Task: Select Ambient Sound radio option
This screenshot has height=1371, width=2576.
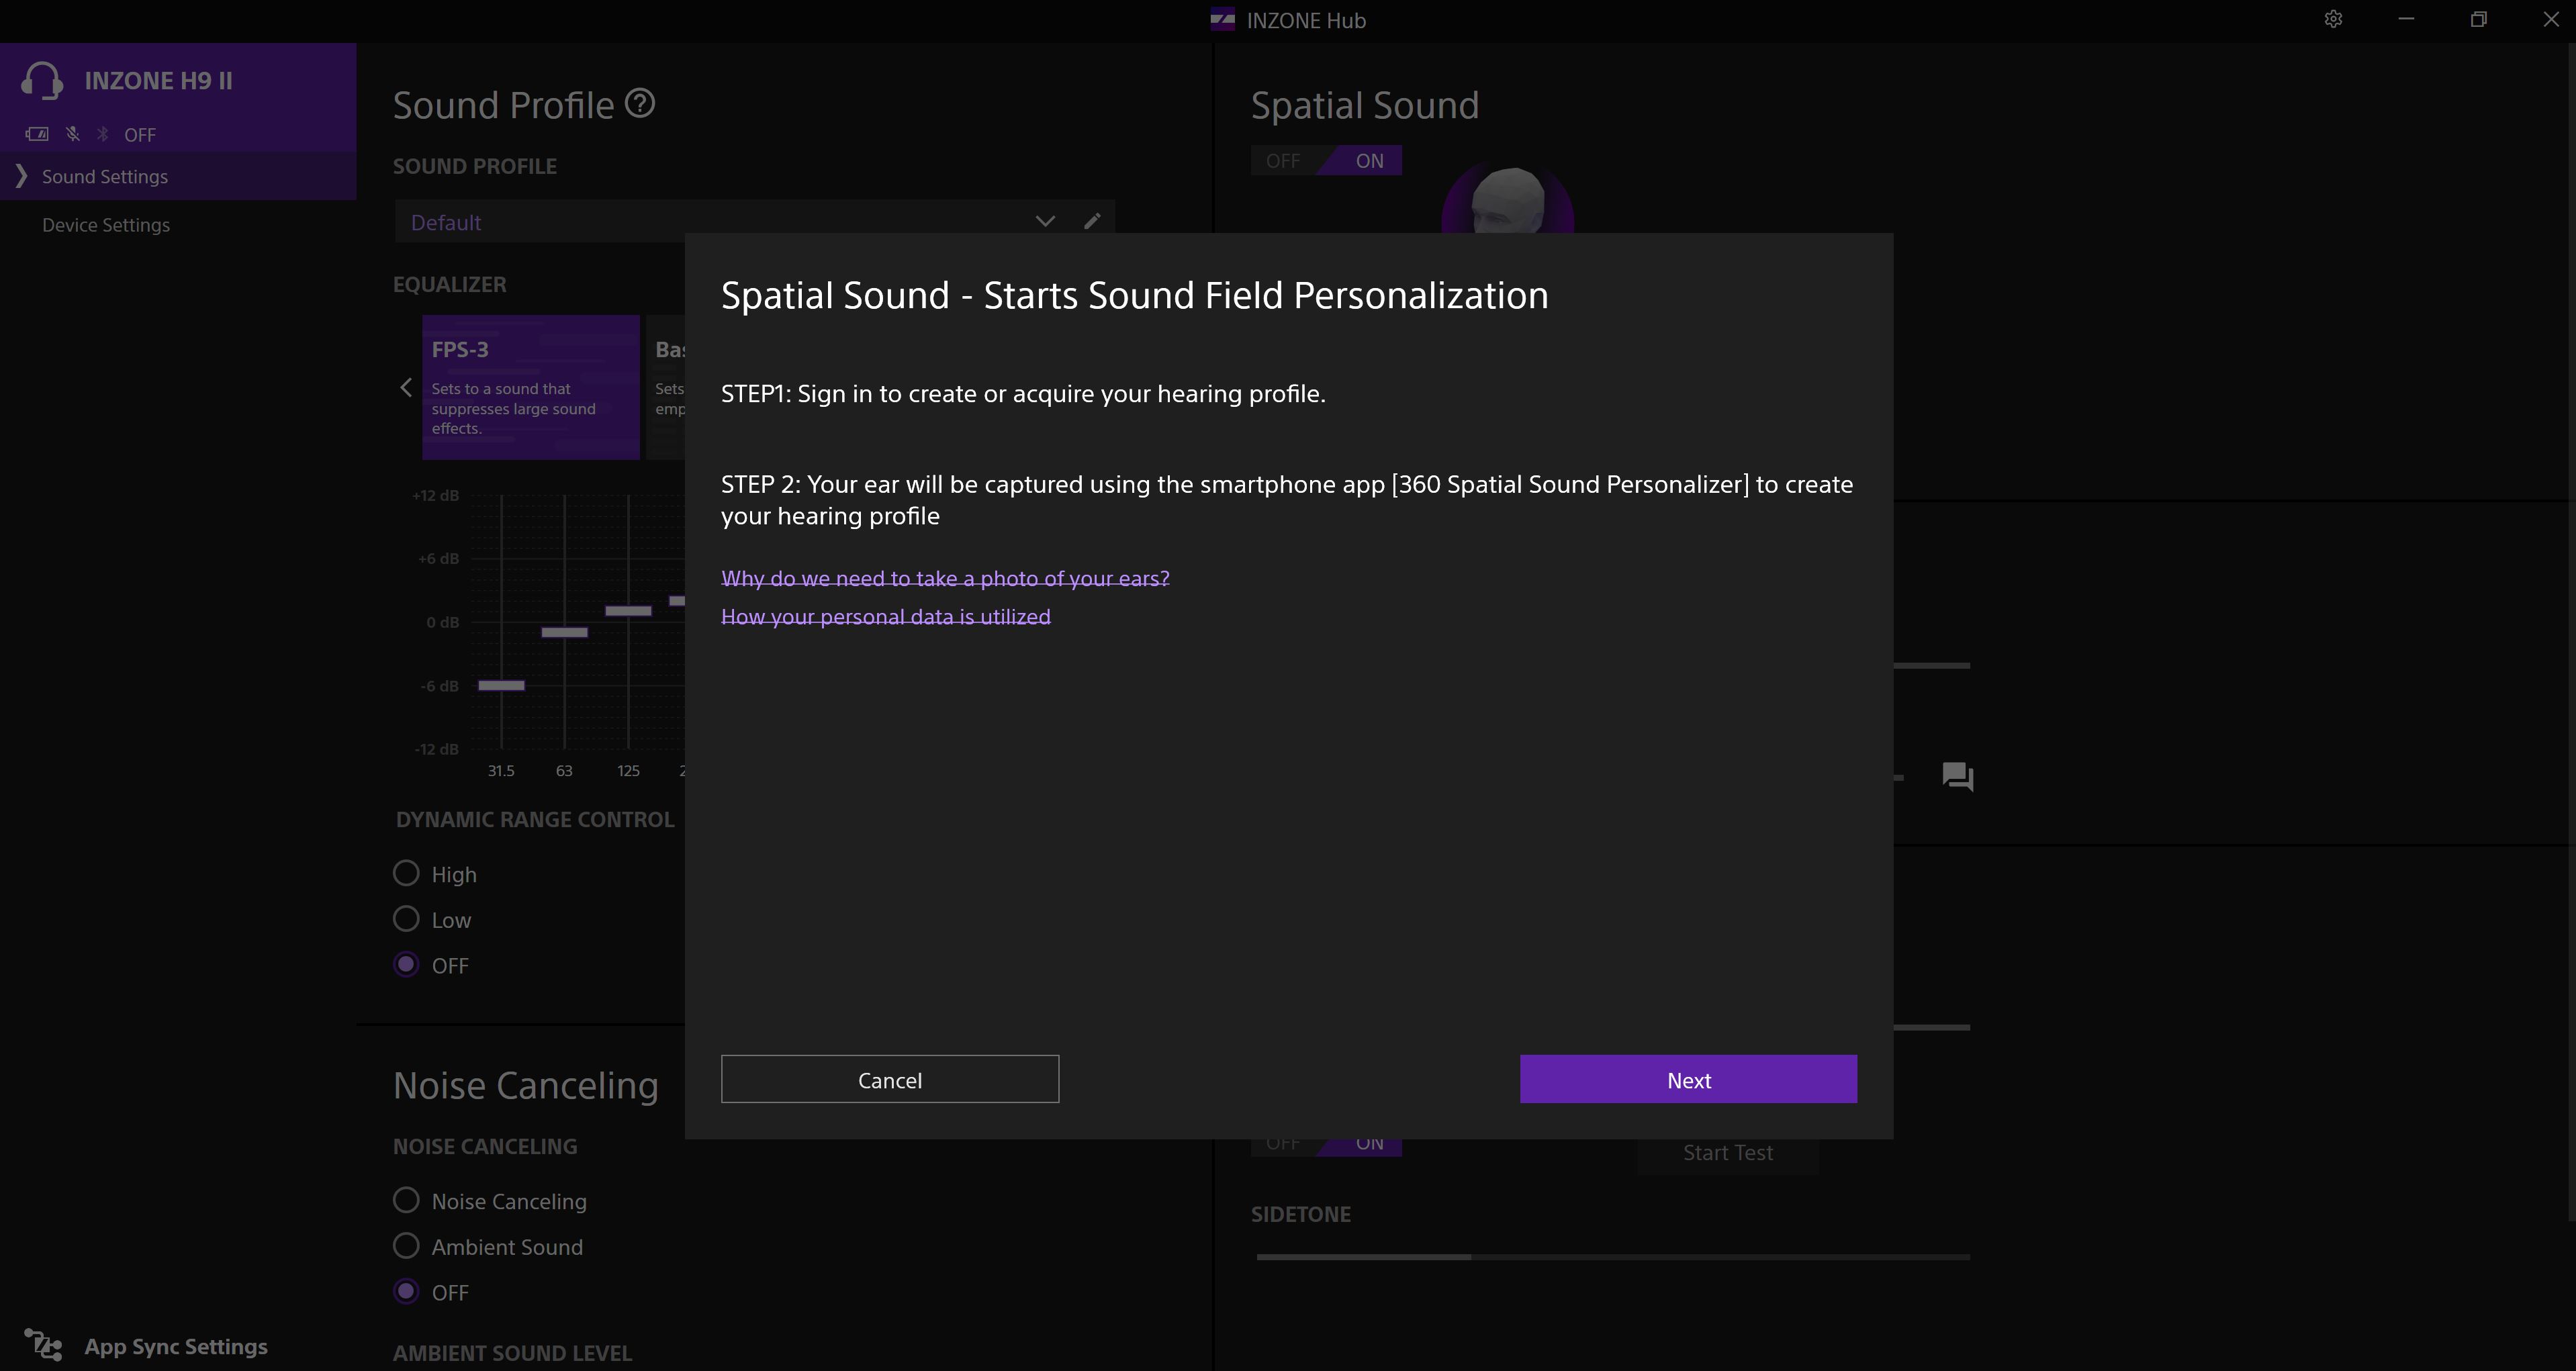Action: tap(406, 1246)
